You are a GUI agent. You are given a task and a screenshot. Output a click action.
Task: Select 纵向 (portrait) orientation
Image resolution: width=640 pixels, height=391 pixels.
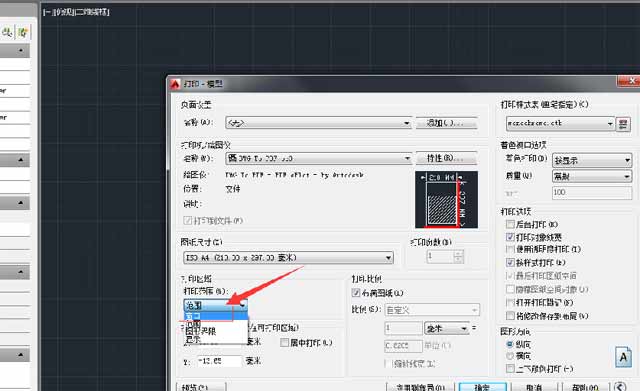click(x=509, y=344)
